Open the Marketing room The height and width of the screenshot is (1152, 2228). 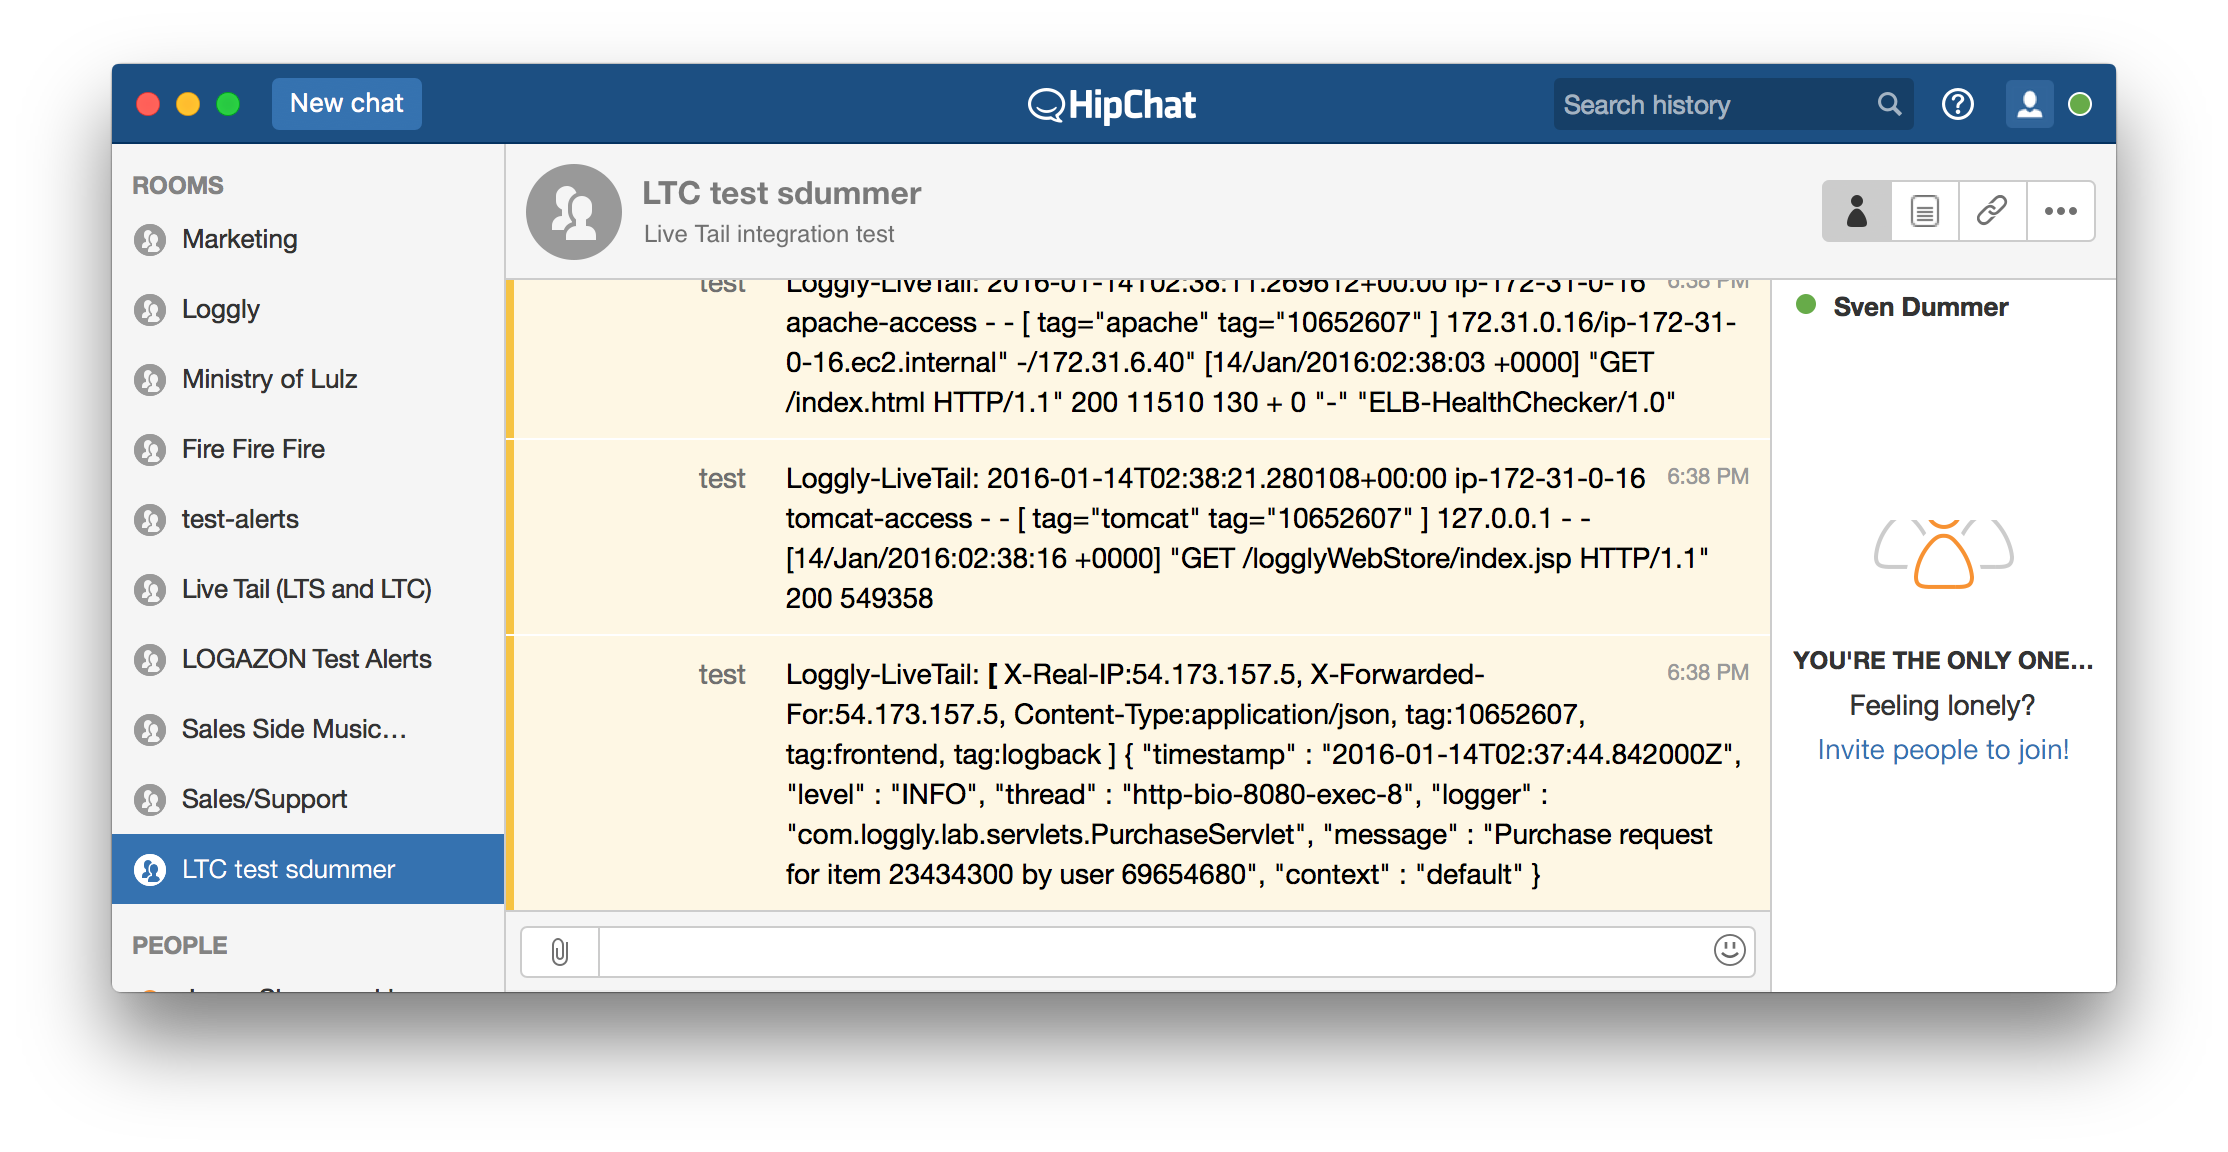click(239, 239)
